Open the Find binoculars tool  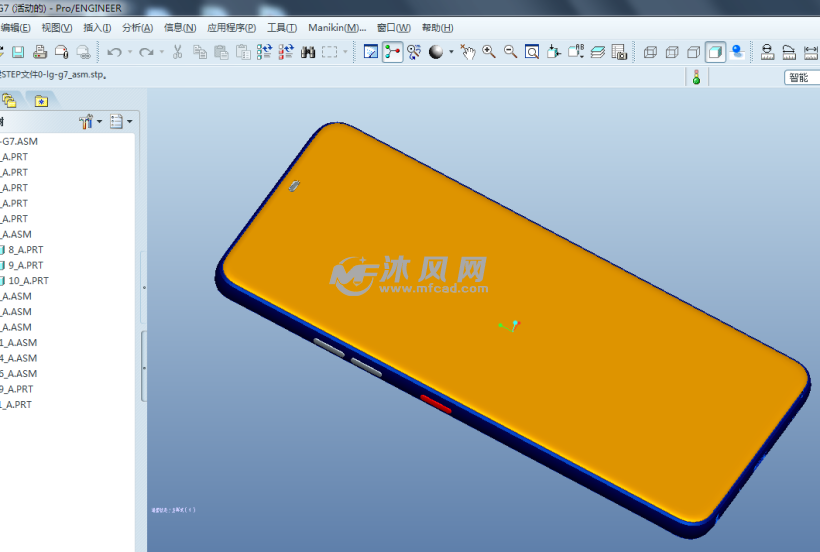pyautogui.click(x=308, y=52)
